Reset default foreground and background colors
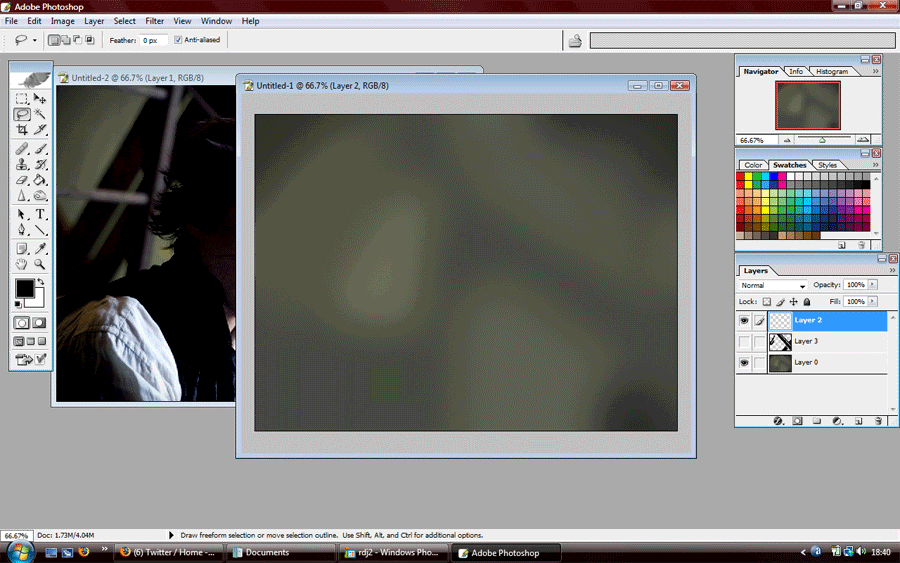 click(18, 304)
